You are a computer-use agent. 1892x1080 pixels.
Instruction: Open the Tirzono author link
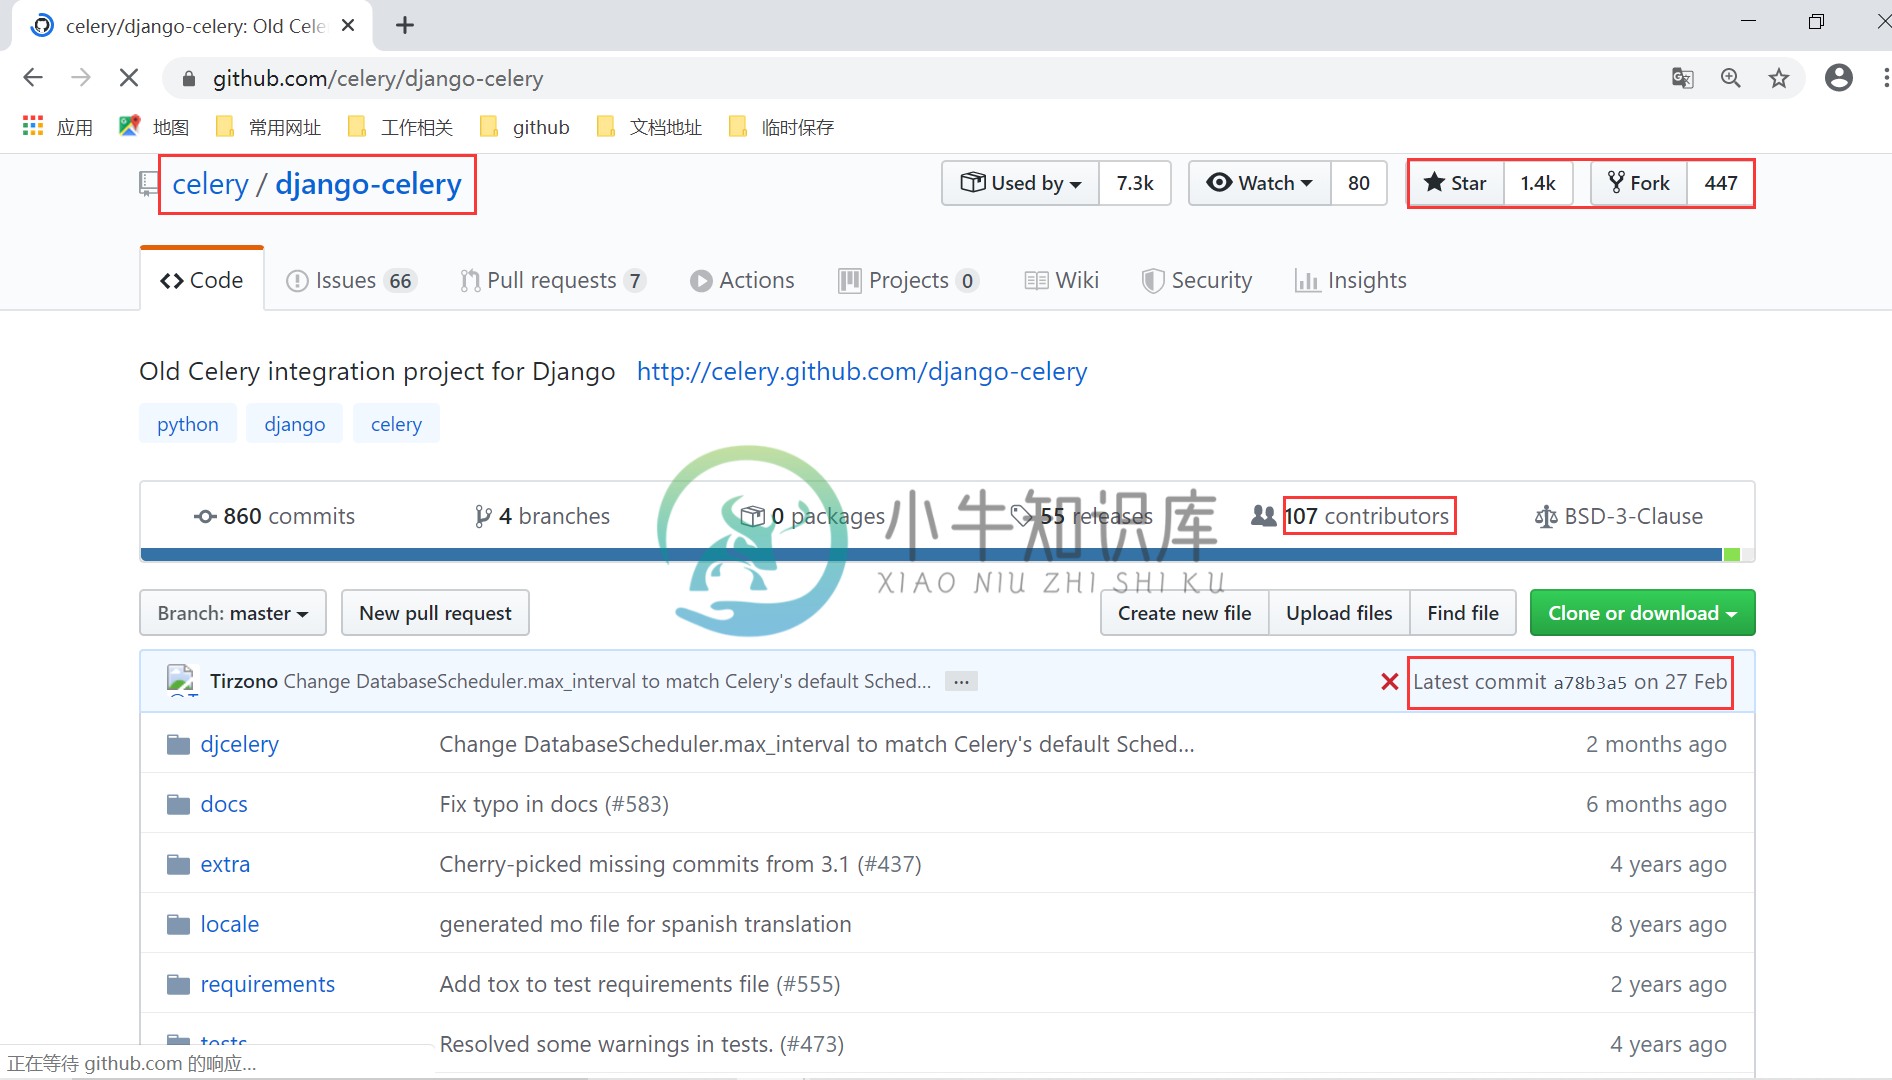pyautogui.click(x=244, y=681)
